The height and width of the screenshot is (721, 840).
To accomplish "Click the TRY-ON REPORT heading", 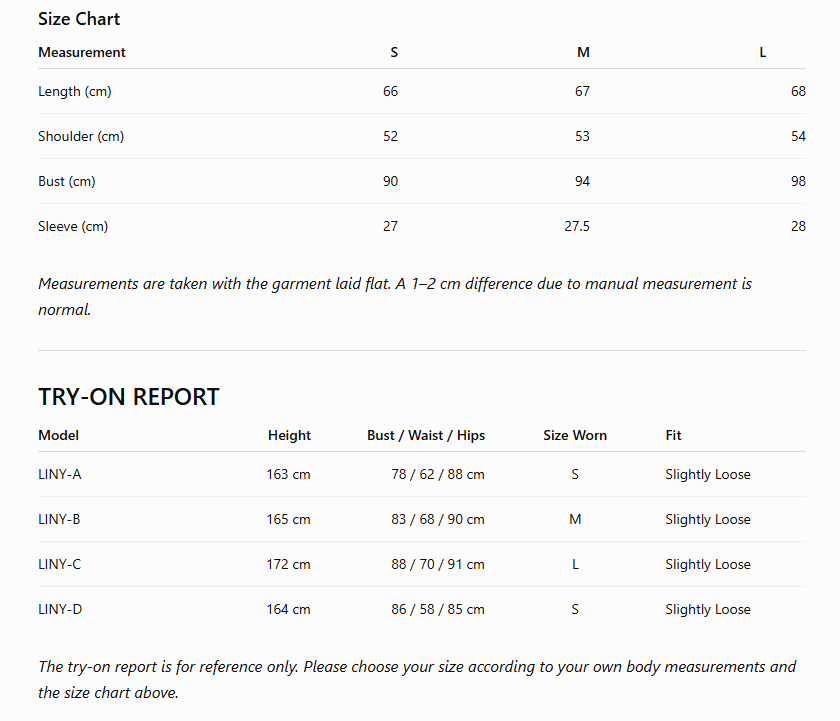I will click(x=129, y=397).
